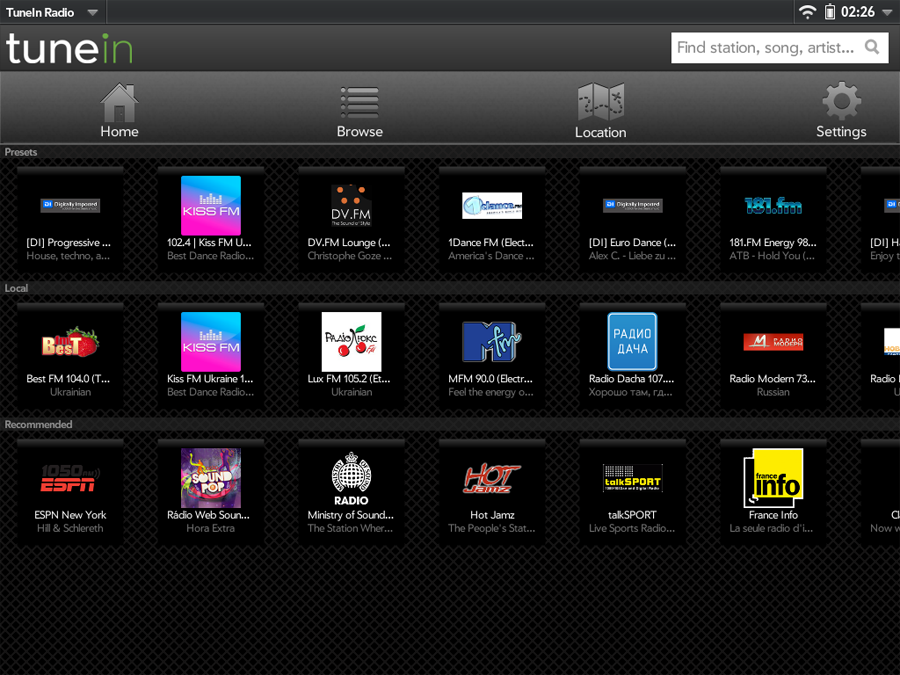Click in the Find station search field
The height and width of the screenshot is (675, 900).
pos(779,48)
